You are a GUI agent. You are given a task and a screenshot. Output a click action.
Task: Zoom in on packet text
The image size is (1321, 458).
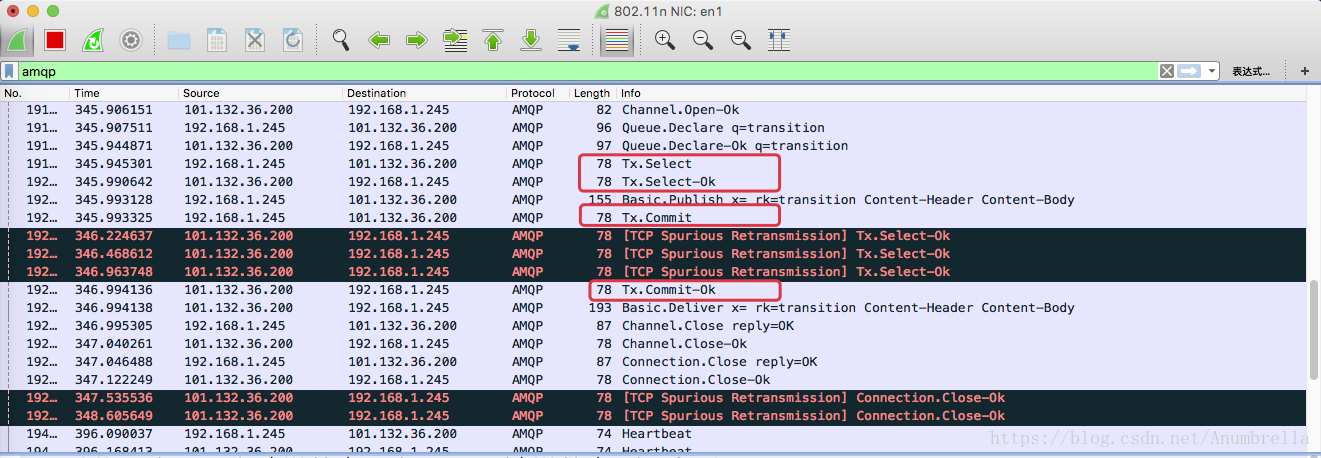[664, 40]
